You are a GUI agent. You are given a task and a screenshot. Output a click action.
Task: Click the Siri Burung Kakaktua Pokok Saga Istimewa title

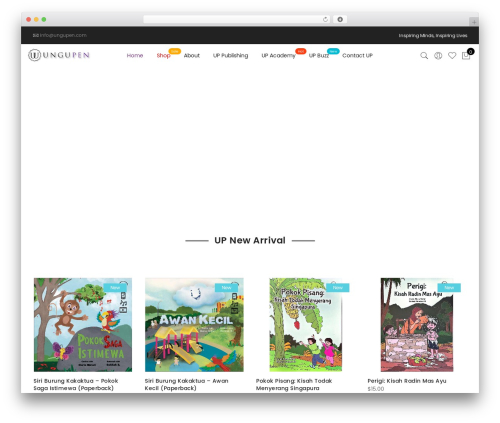click(76, 384)
